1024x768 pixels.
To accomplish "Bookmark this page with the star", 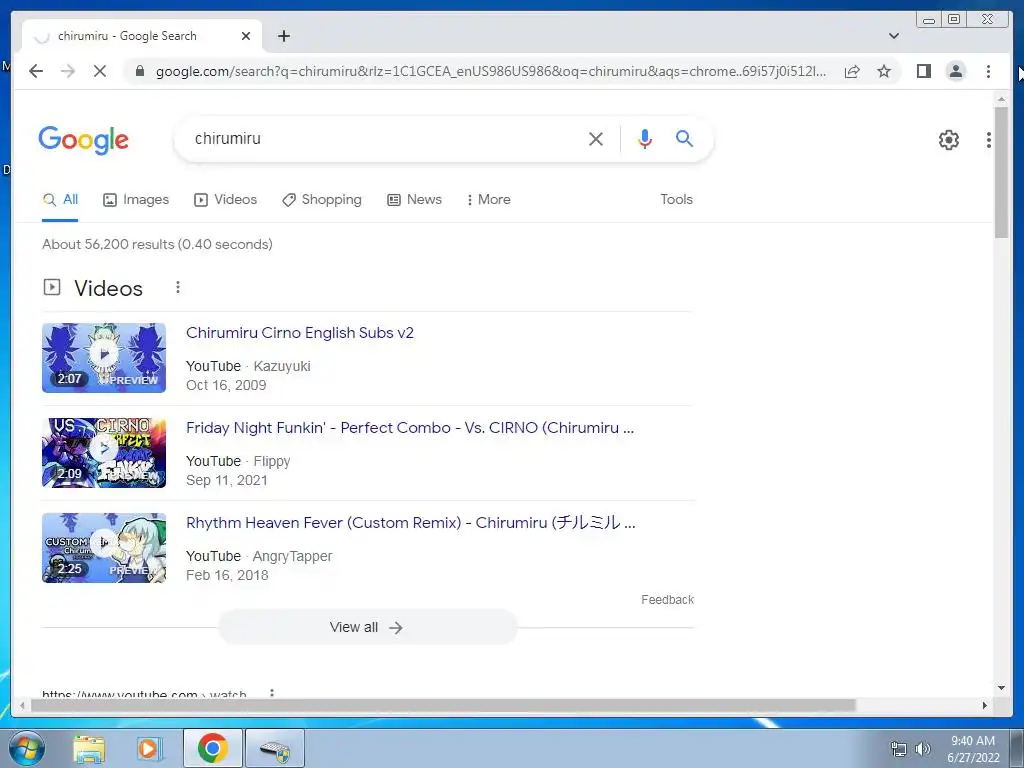I will [884, 71].
